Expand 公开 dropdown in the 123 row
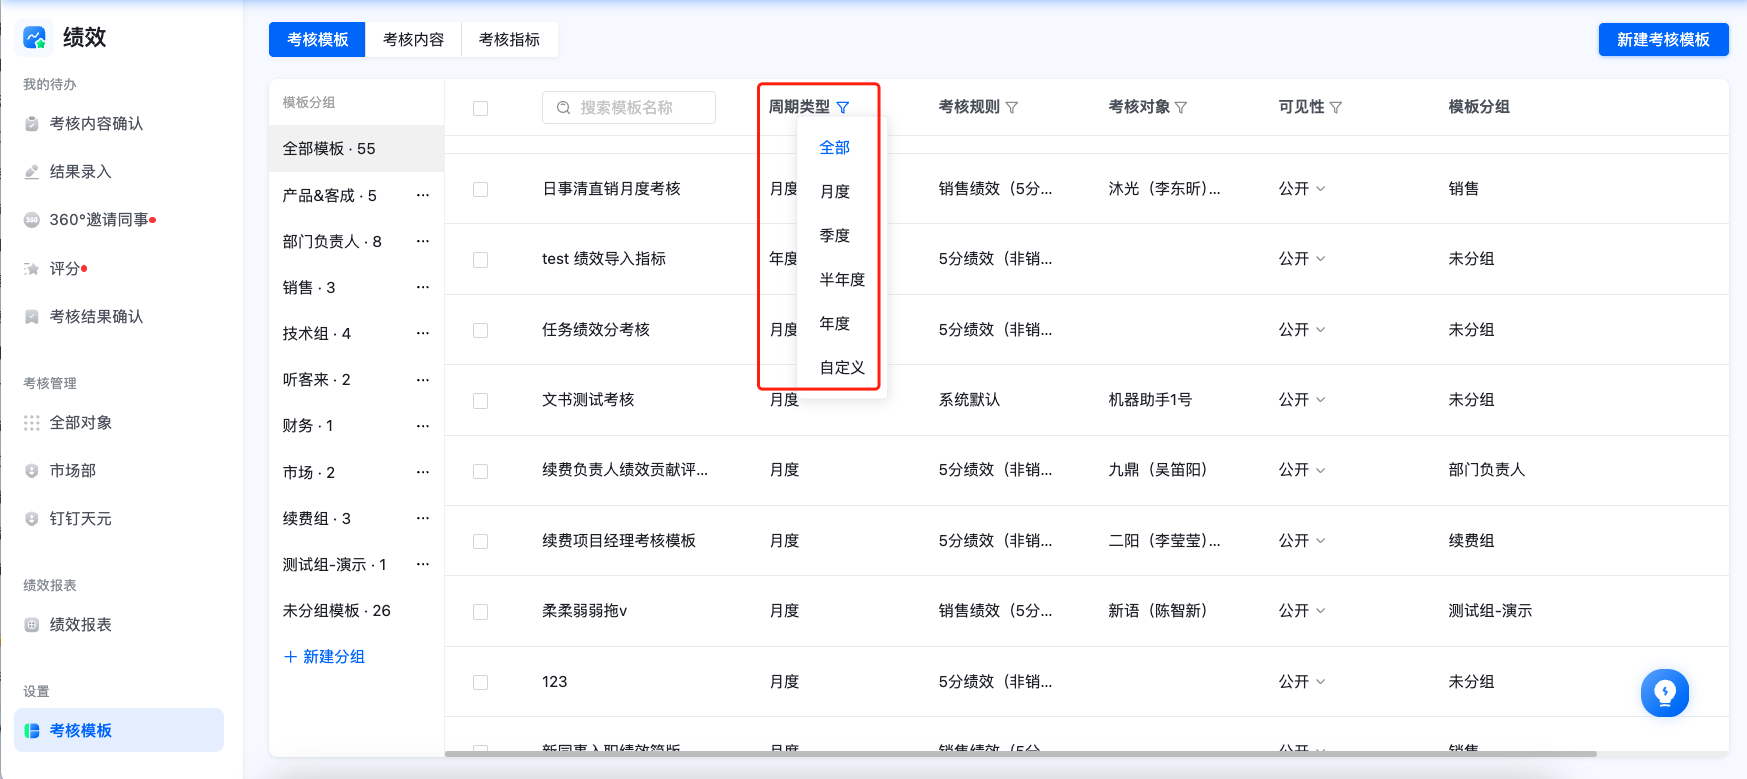The height and width of the screenshot is (779, 1747). click(1302, 682)
